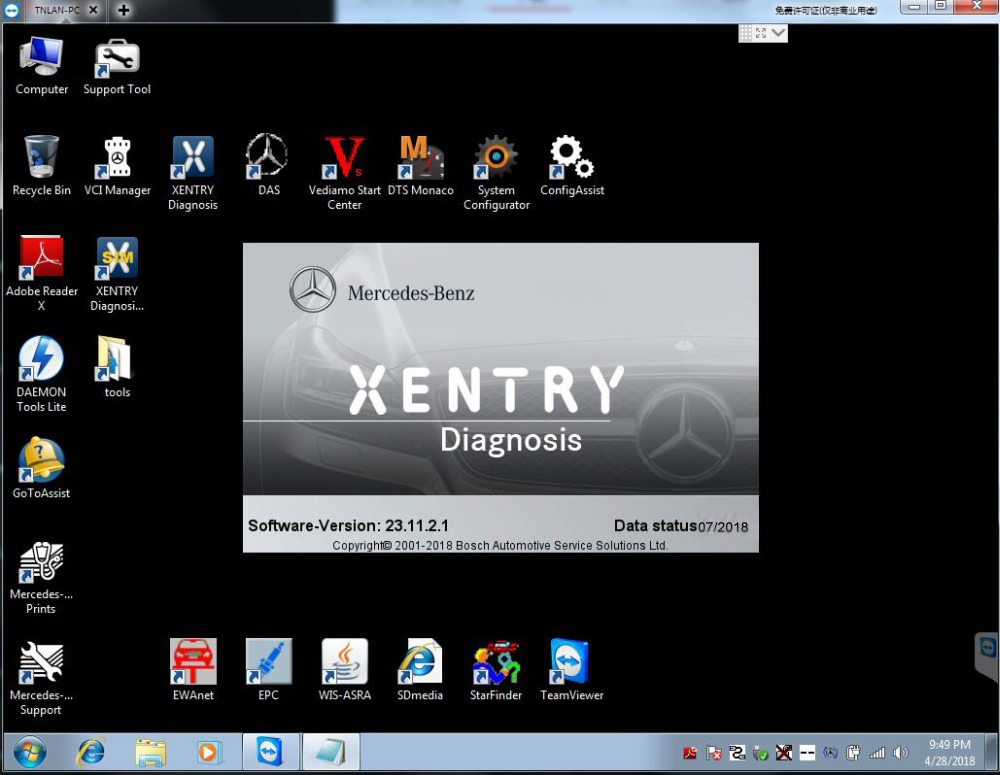Screen dimensions: 1000x775
Task: Launch XENTRY Diagnosis from the desktop
Action: click(x=192, y=160)
